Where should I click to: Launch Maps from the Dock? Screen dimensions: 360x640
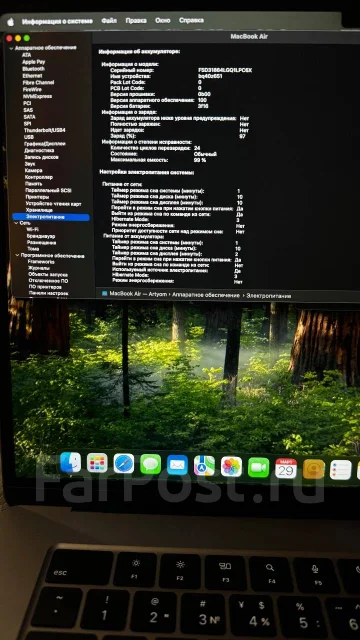tap(204, 466)
